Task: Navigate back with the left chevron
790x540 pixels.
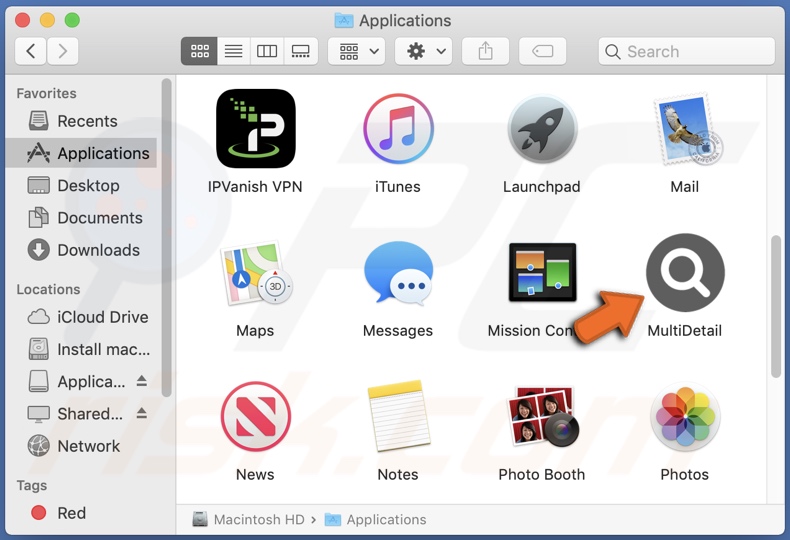Action: point(31,51)
